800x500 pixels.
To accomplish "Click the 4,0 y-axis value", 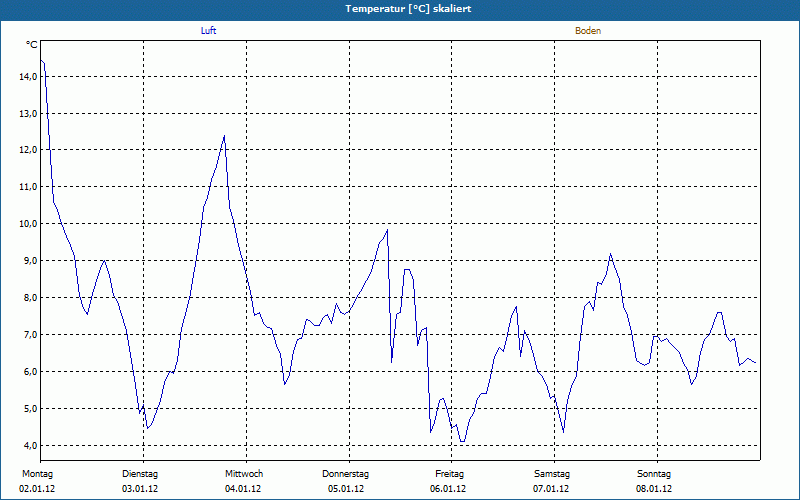I will click(31, 445).
